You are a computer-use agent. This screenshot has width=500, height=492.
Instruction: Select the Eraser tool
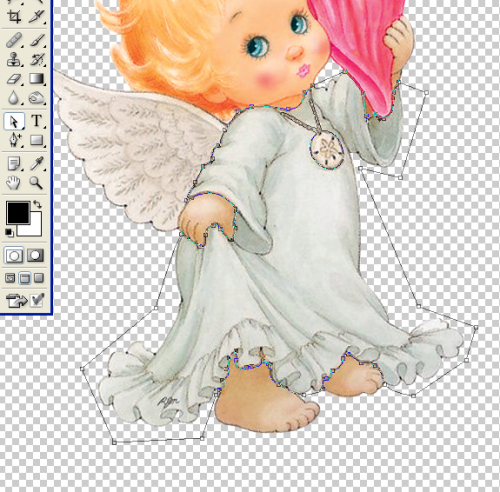click(14, 79)
